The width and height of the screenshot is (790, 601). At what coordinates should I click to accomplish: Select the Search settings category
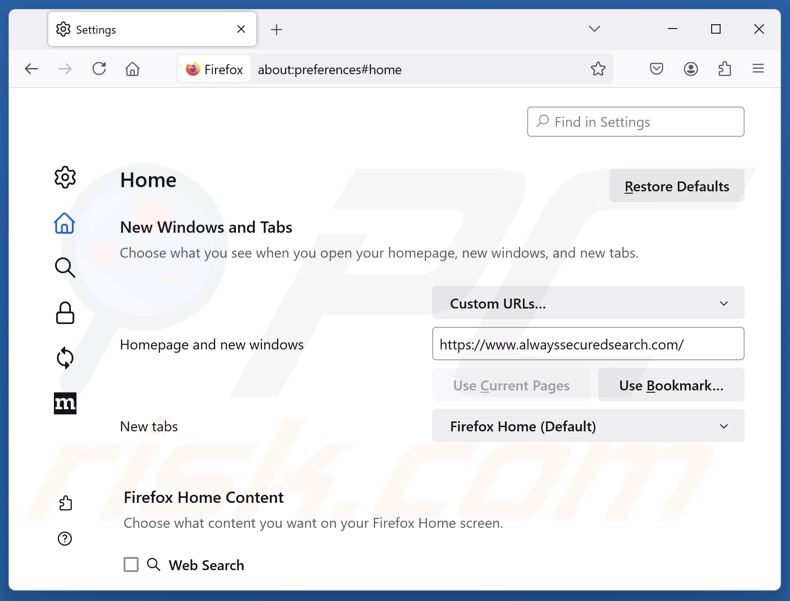click(x=65, y=268)
